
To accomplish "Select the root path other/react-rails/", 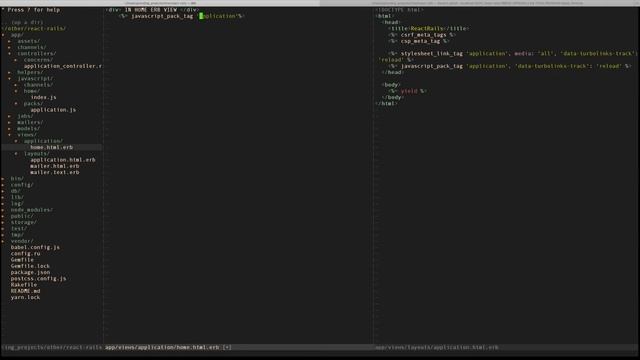I will click(34, 29).
